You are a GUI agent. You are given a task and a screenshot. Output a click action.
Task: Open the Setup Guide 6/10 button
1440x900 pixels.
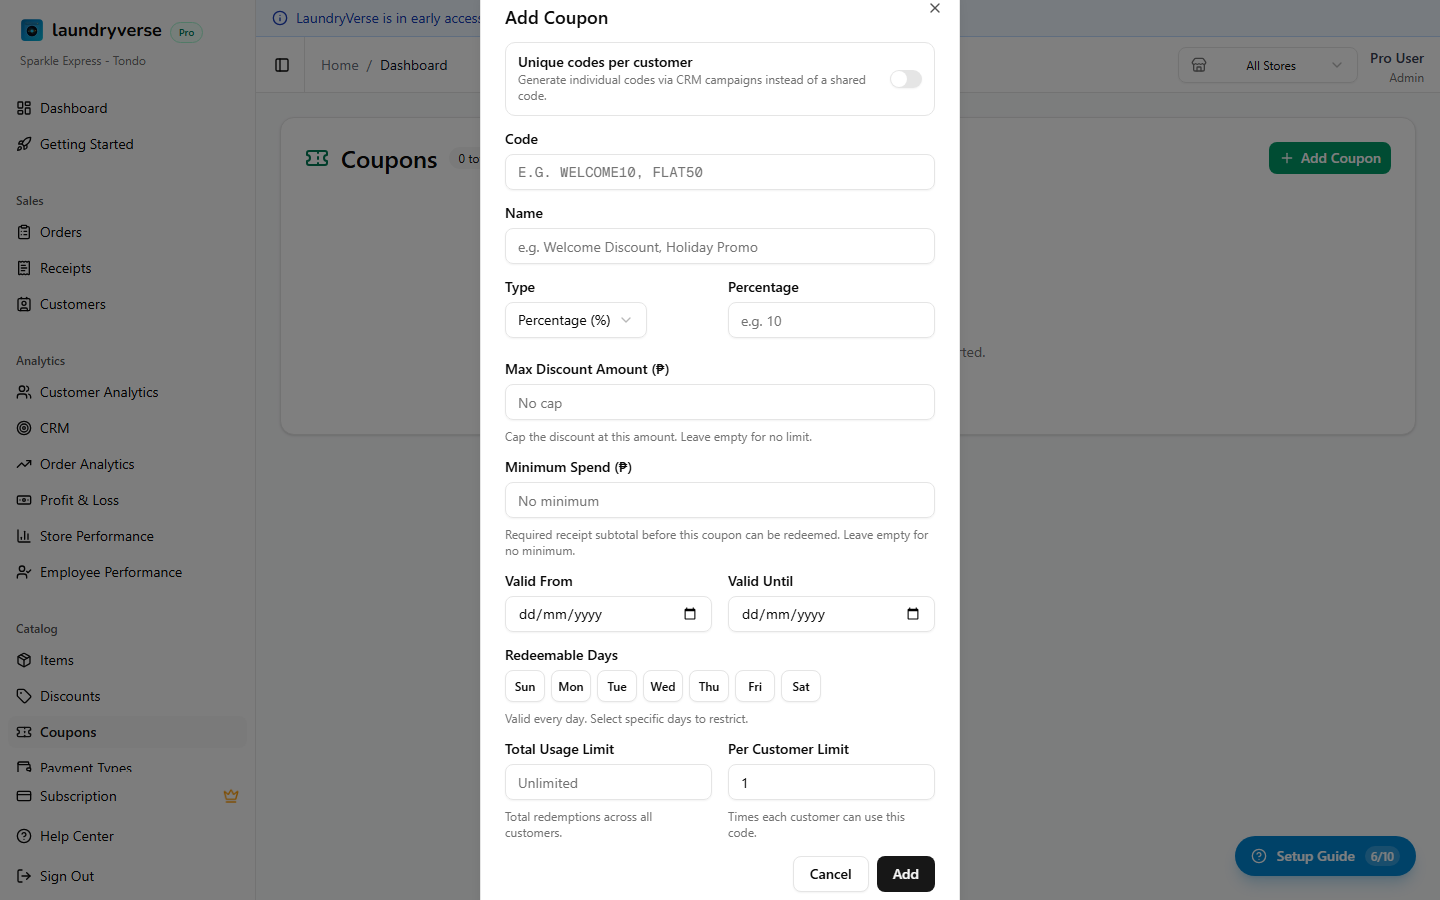coord(1325,856)
